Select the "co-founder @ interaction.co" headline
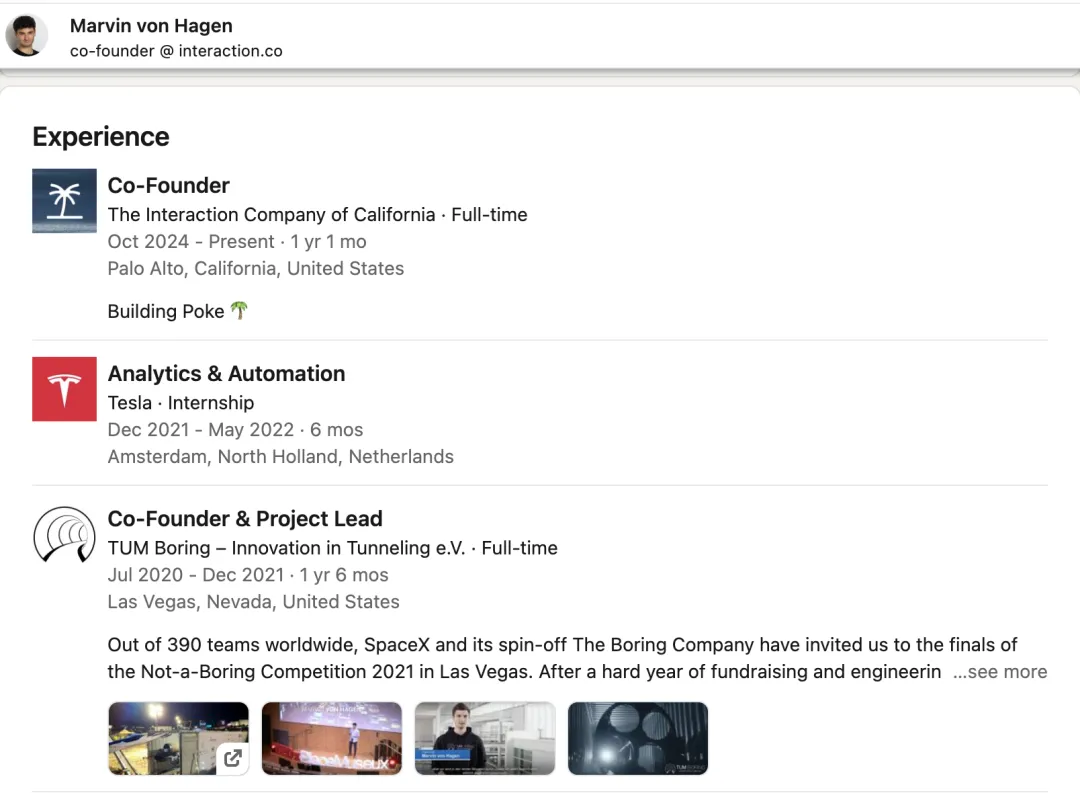Viewport: 1080px width, 793px height. pos(176,50)
